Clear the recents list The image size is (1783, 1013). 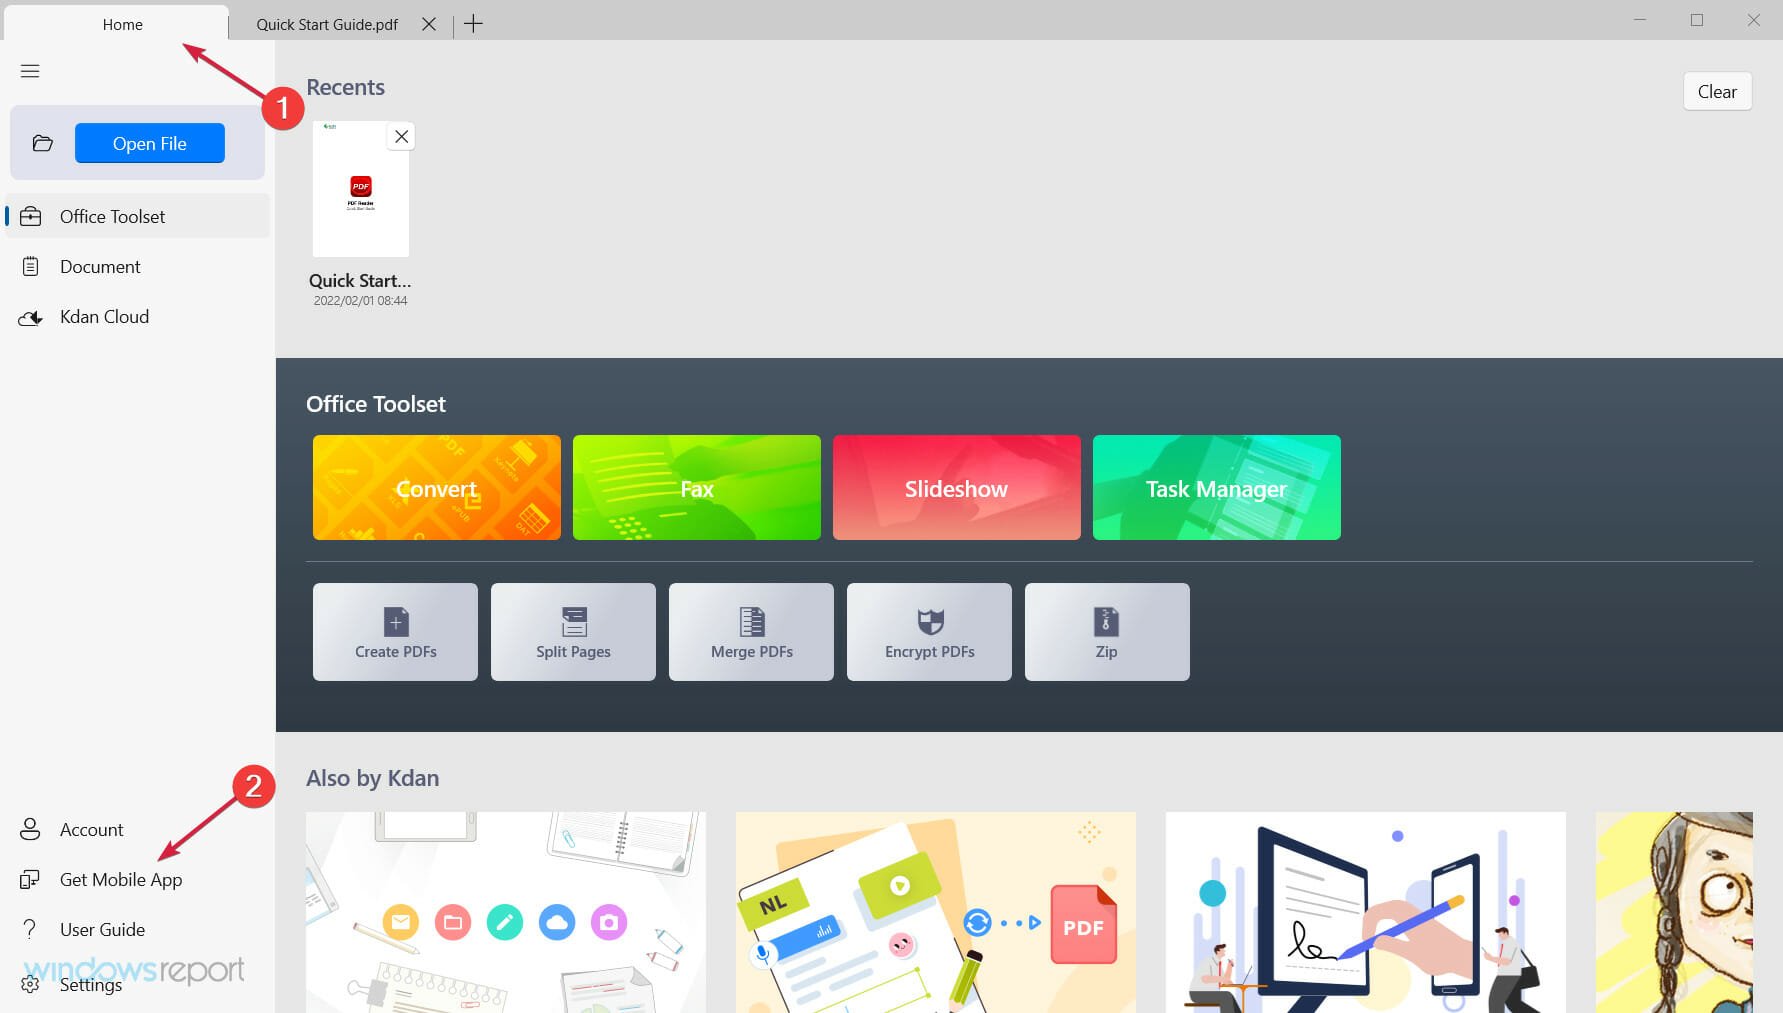1717,91
